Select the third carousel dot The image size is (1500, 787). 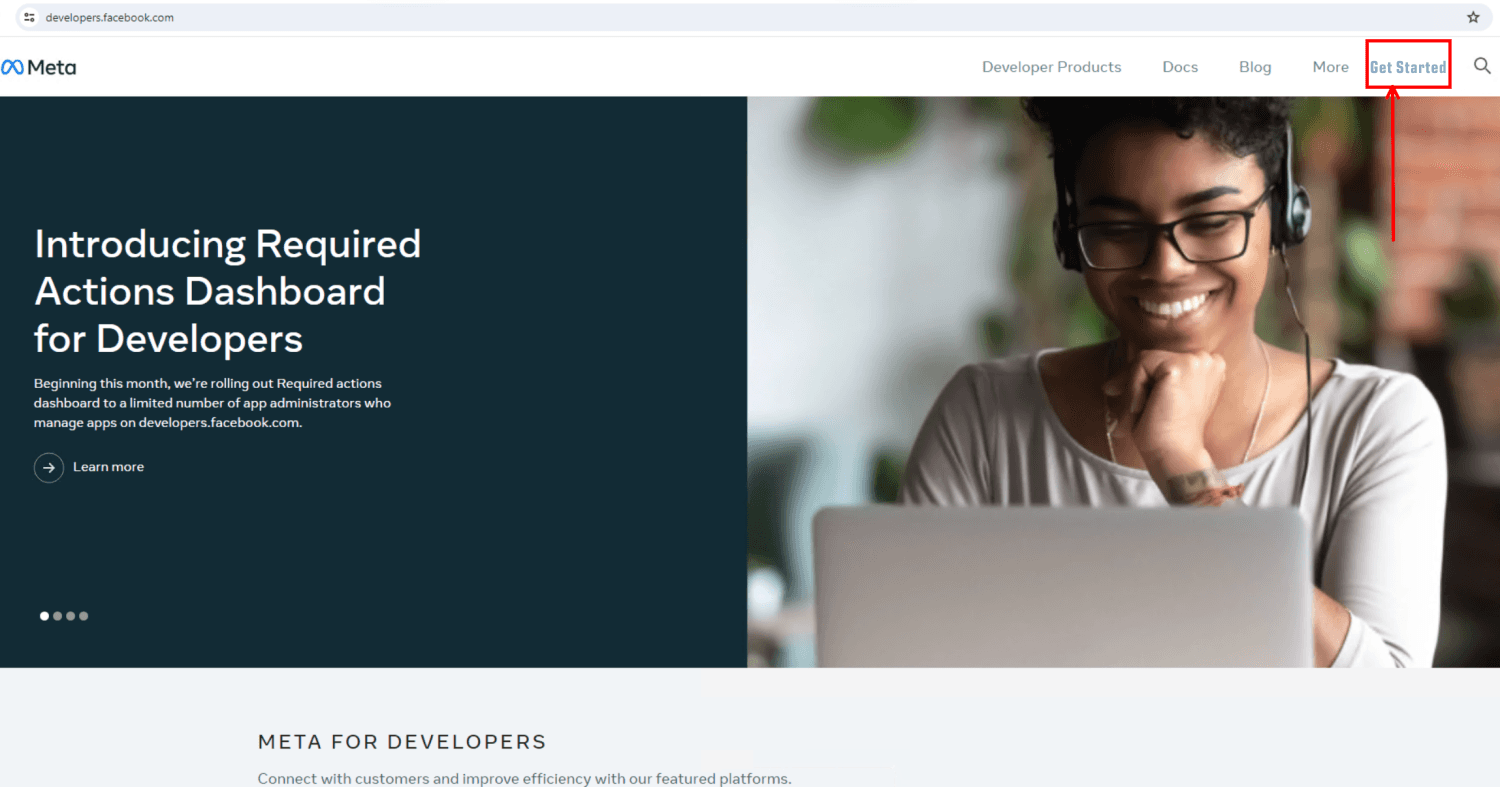pos(70,616)
